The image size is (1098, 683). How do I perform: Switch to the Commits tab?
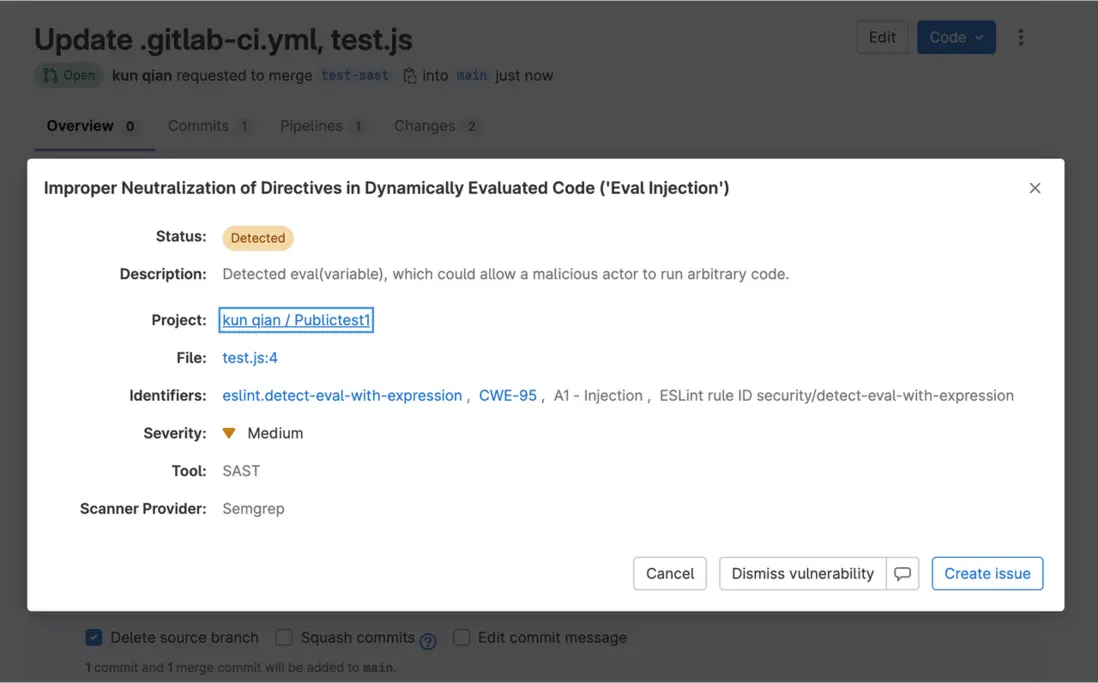[x=198, y=126]
